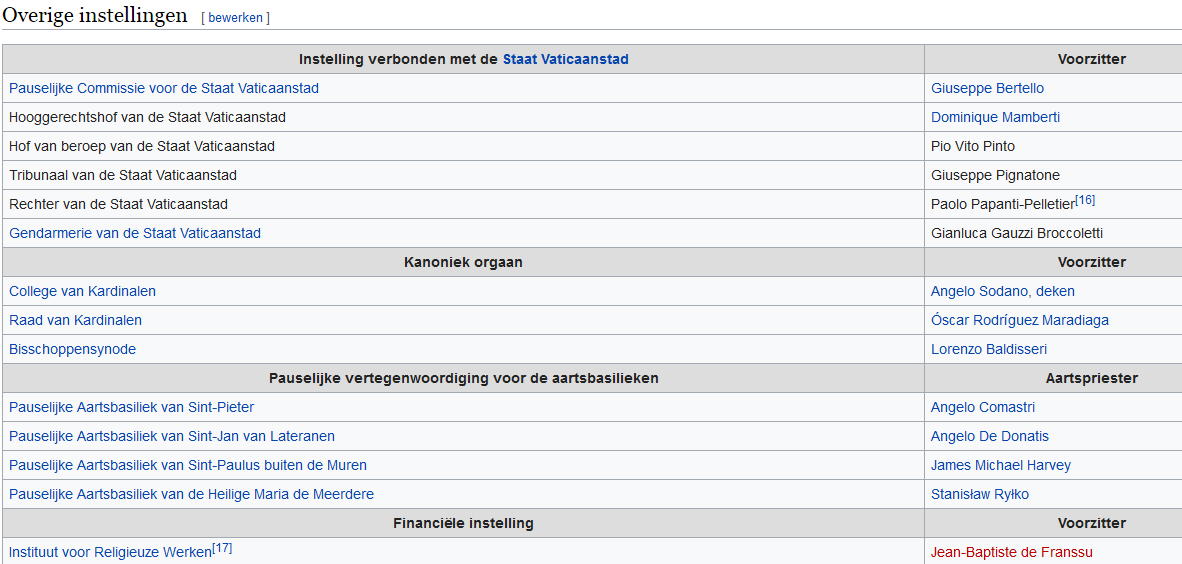Open the Staat Vaticaanstad header link
This screenshot has height=564, width=1182.
[565, 59]
